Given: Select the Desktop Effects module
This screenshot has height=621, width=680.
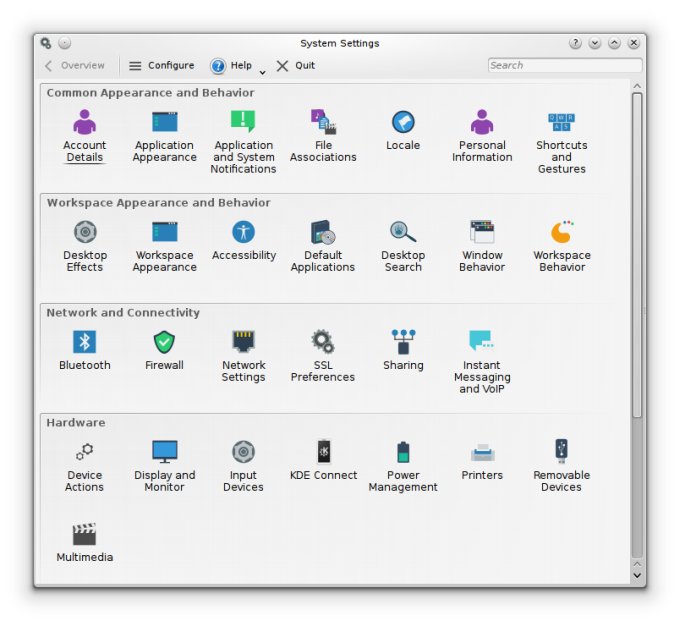Looking at the screenshot, I should click(85, 233).
